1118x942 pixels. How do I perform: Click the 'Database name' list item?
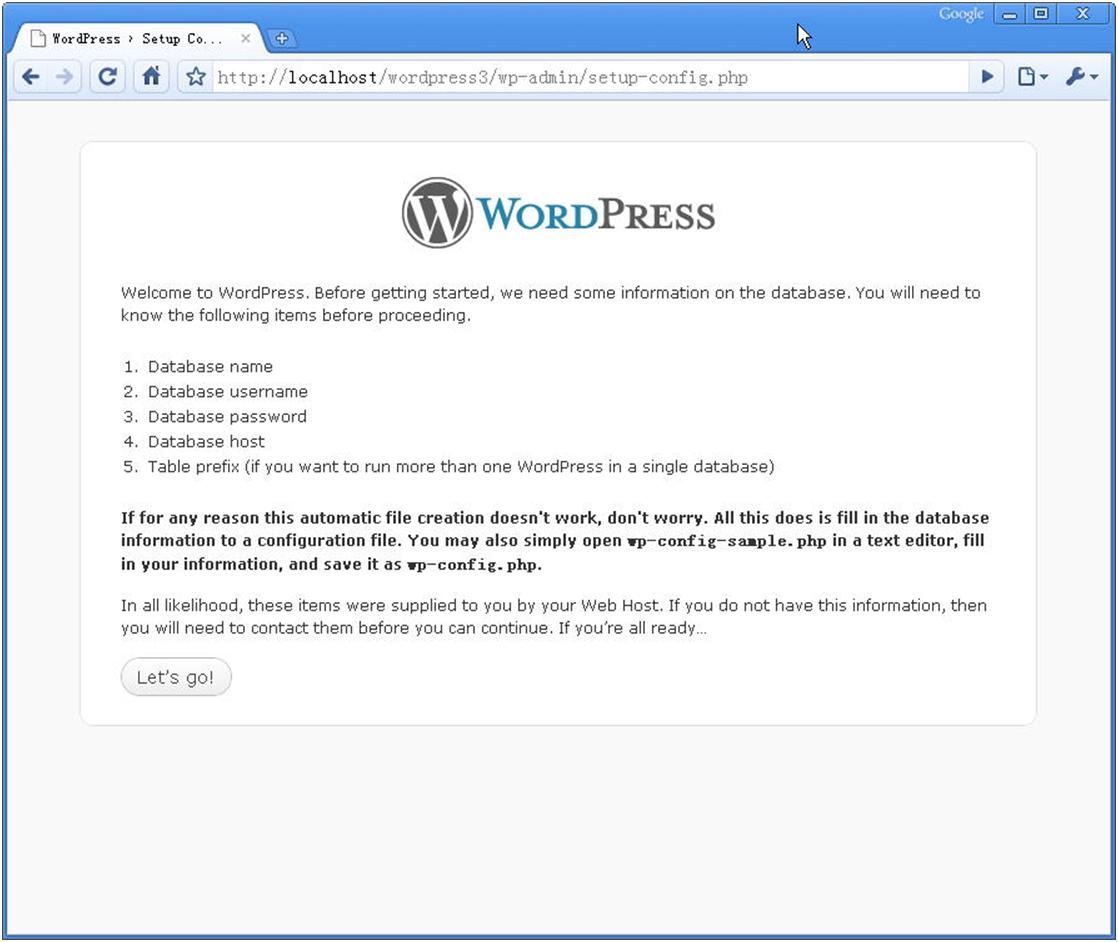tap(210, 367)
